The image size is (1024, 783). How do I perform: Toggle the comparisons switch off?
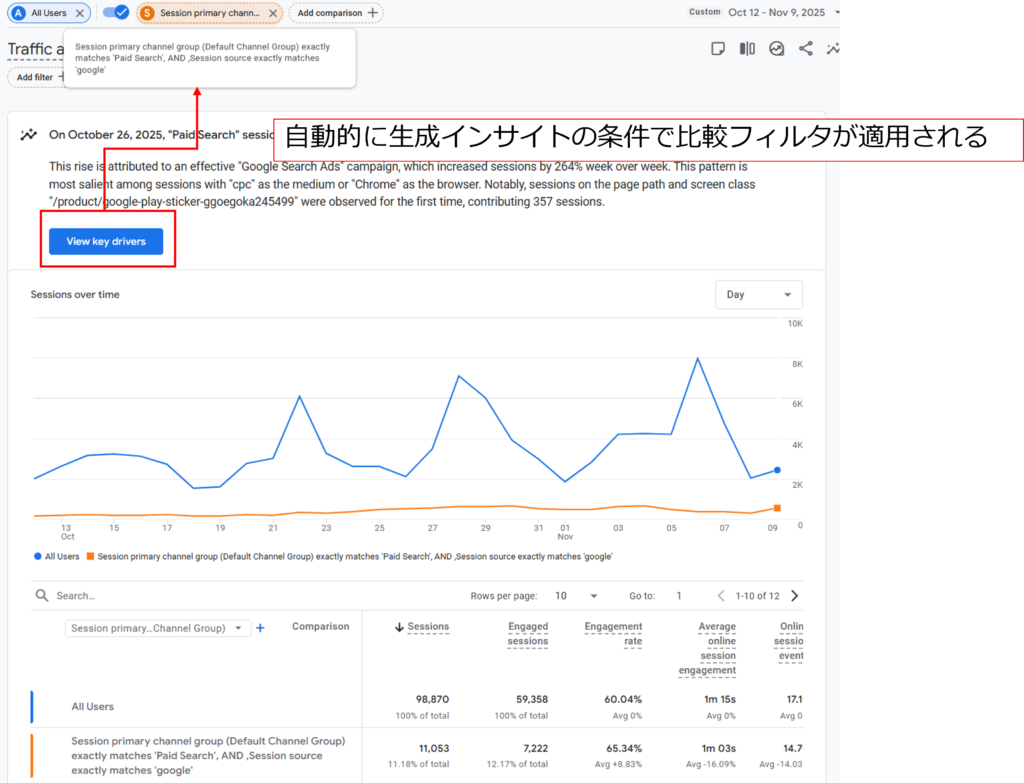pyautogui.click(x=116, y=13)
